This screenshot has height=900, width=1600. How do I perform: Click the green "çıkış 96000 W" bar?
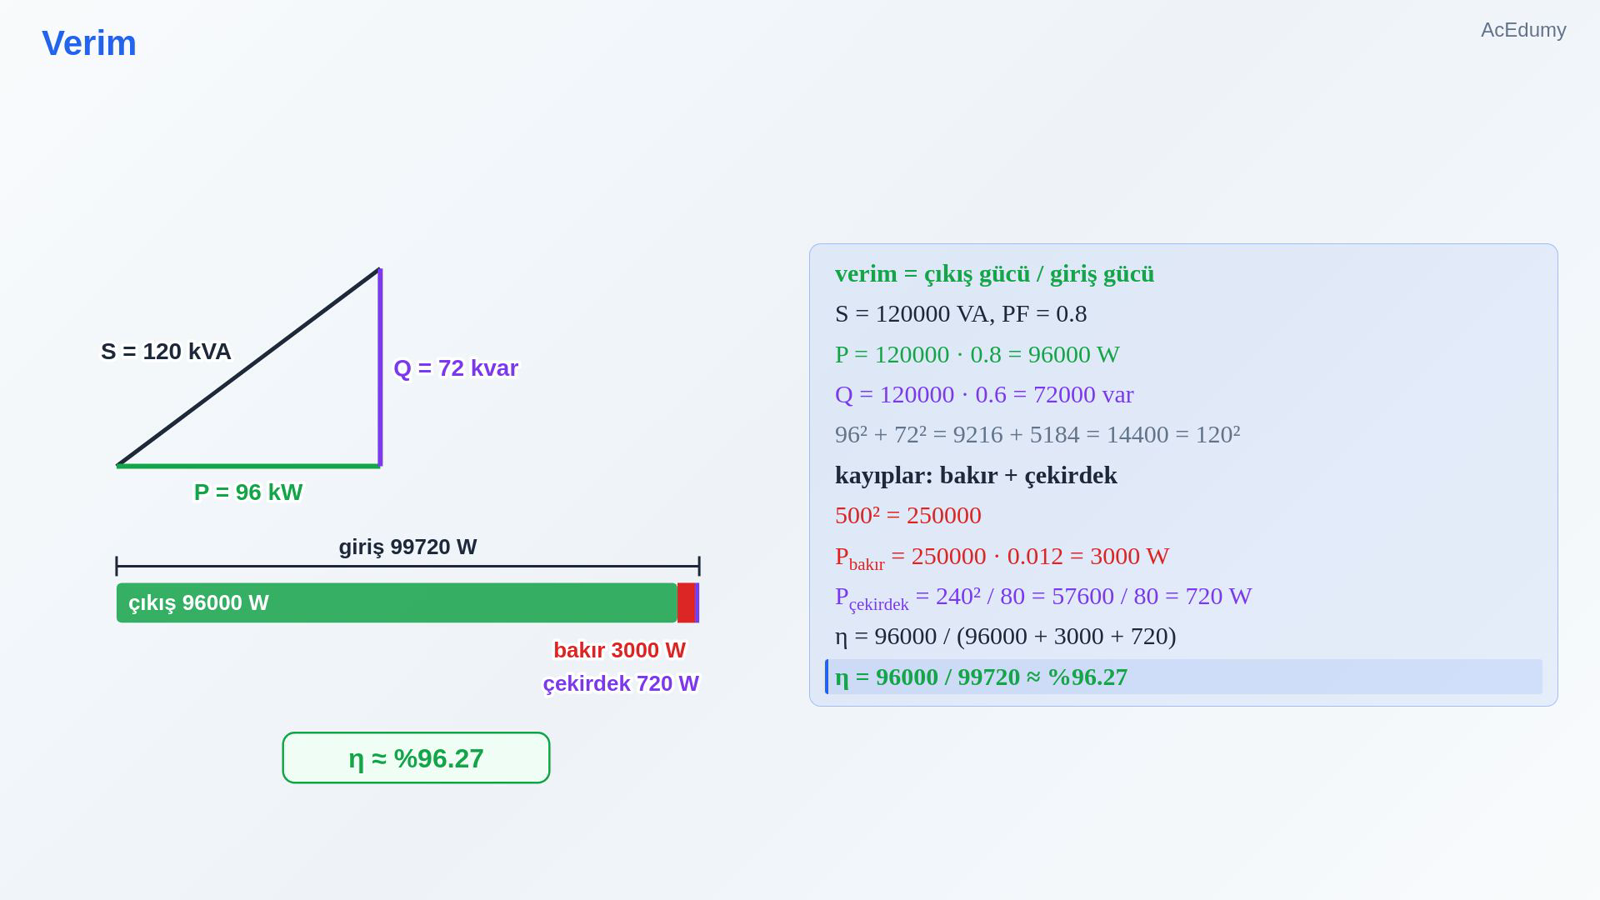click(x=397, y=603)
